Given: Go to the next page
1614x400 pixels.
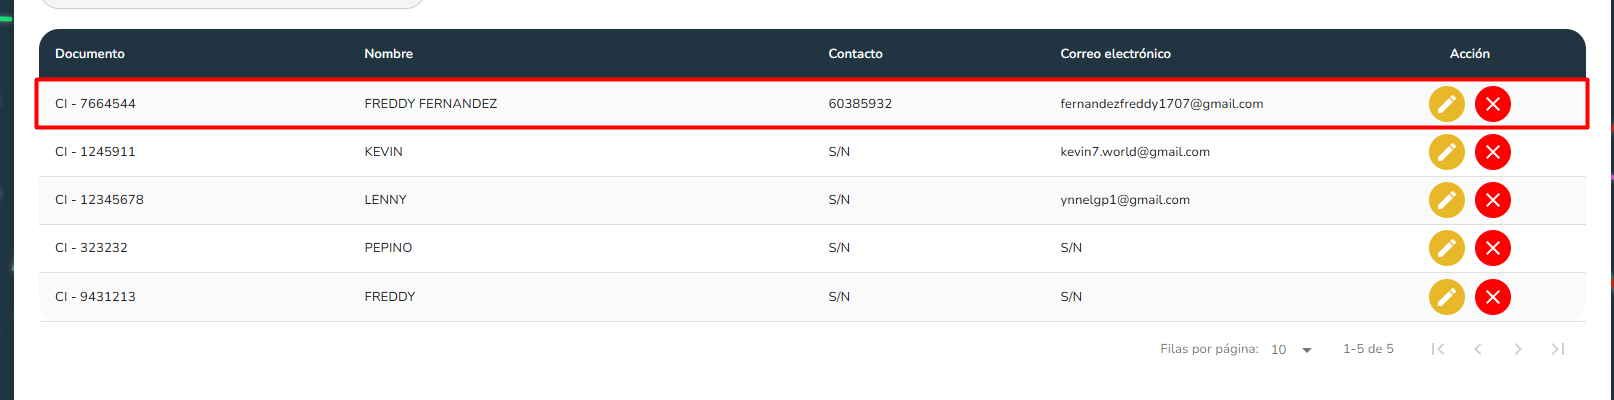Looking at the screenshot, I should [x=1518, y=349].
